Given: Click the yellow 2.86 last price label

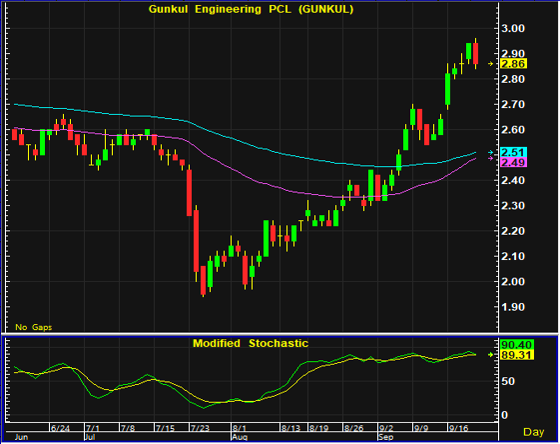Looking at the screenshot, I should 514,64.
